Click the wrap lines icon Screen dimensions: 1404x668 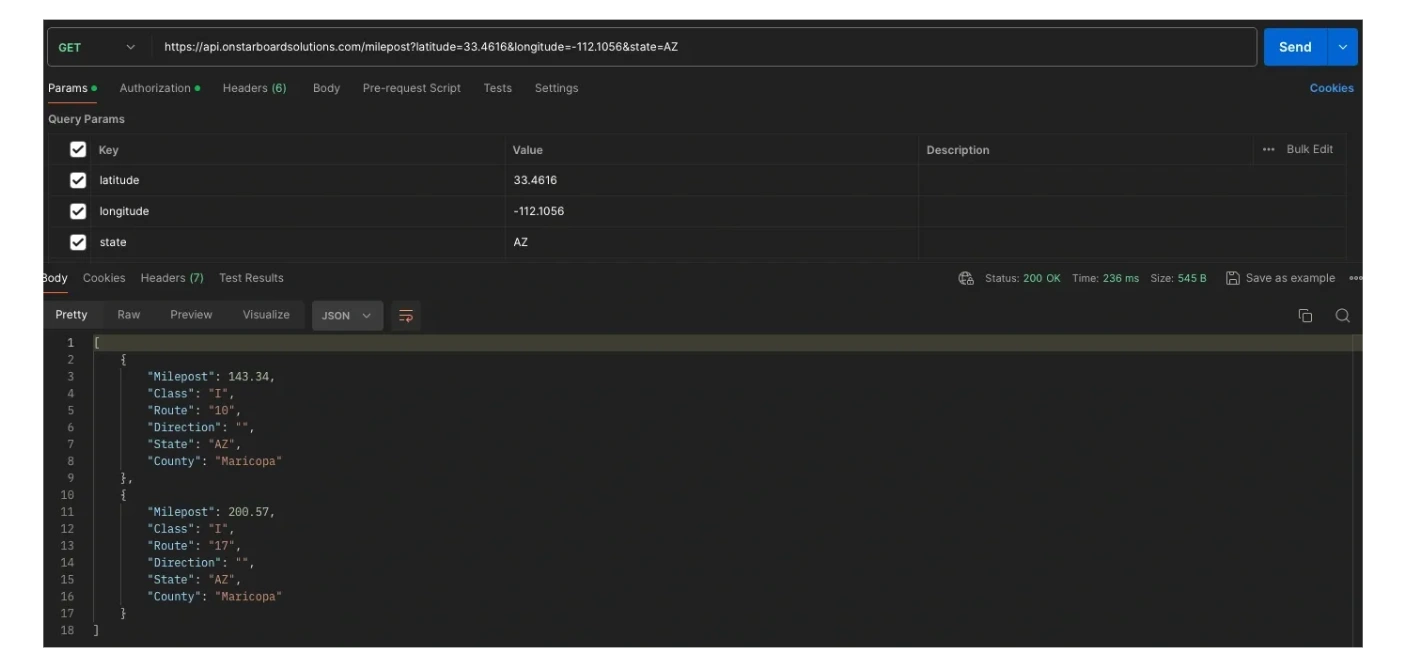(405, 316)
